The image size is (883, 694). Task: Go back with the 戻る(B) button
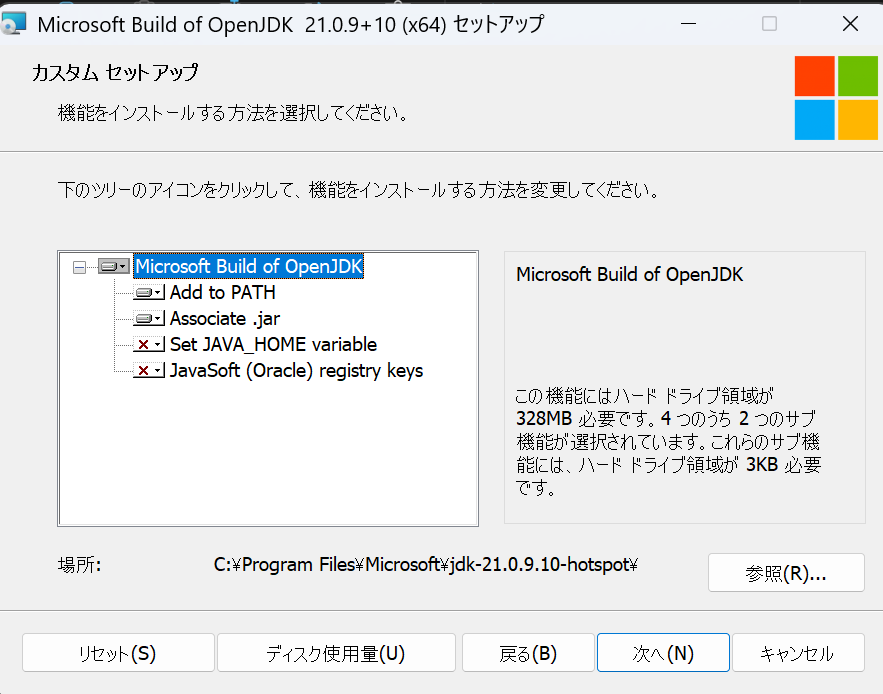527,654
